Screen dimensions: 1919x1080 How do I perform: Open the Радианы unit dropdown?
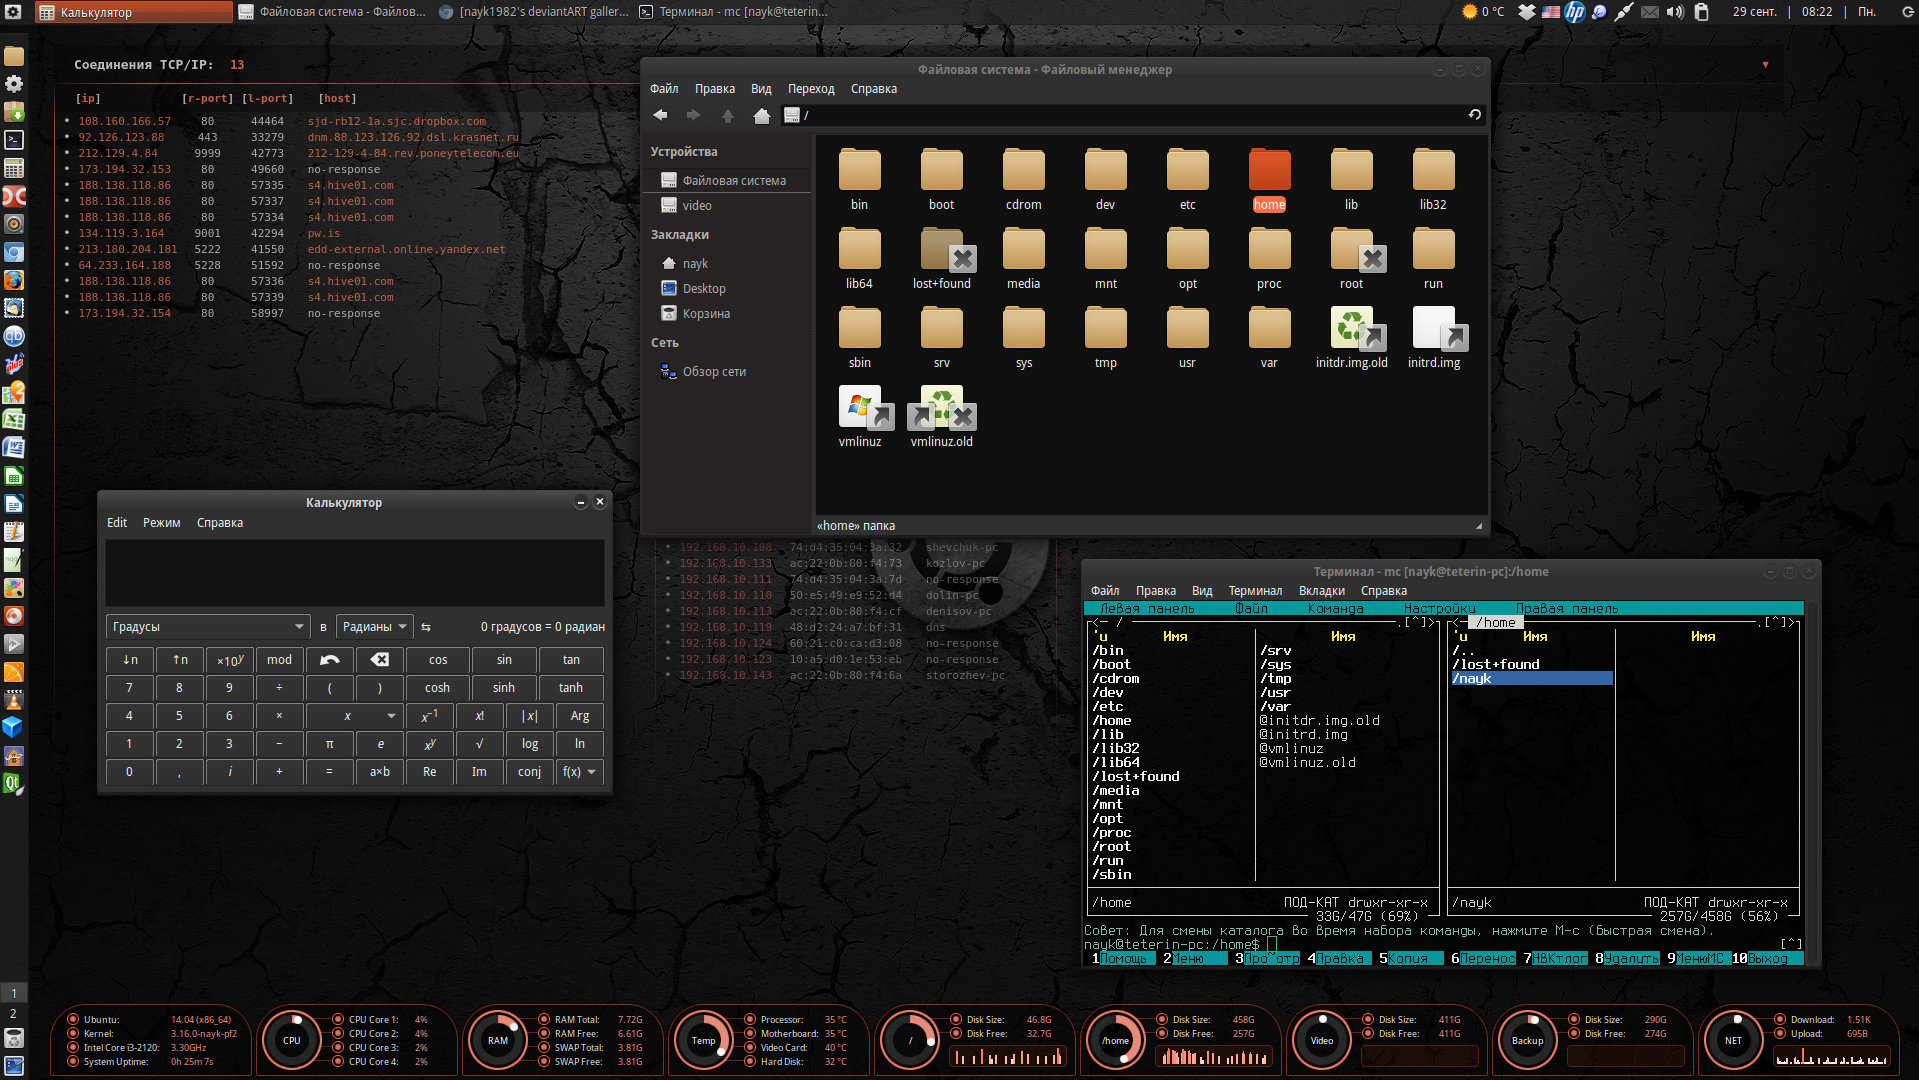point(374,626)
